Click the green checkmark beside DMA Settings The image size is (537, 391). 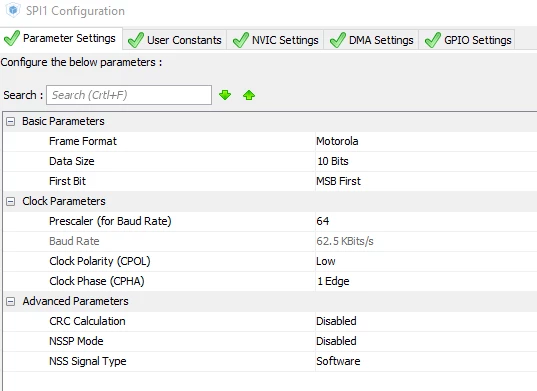click(338, 40)
